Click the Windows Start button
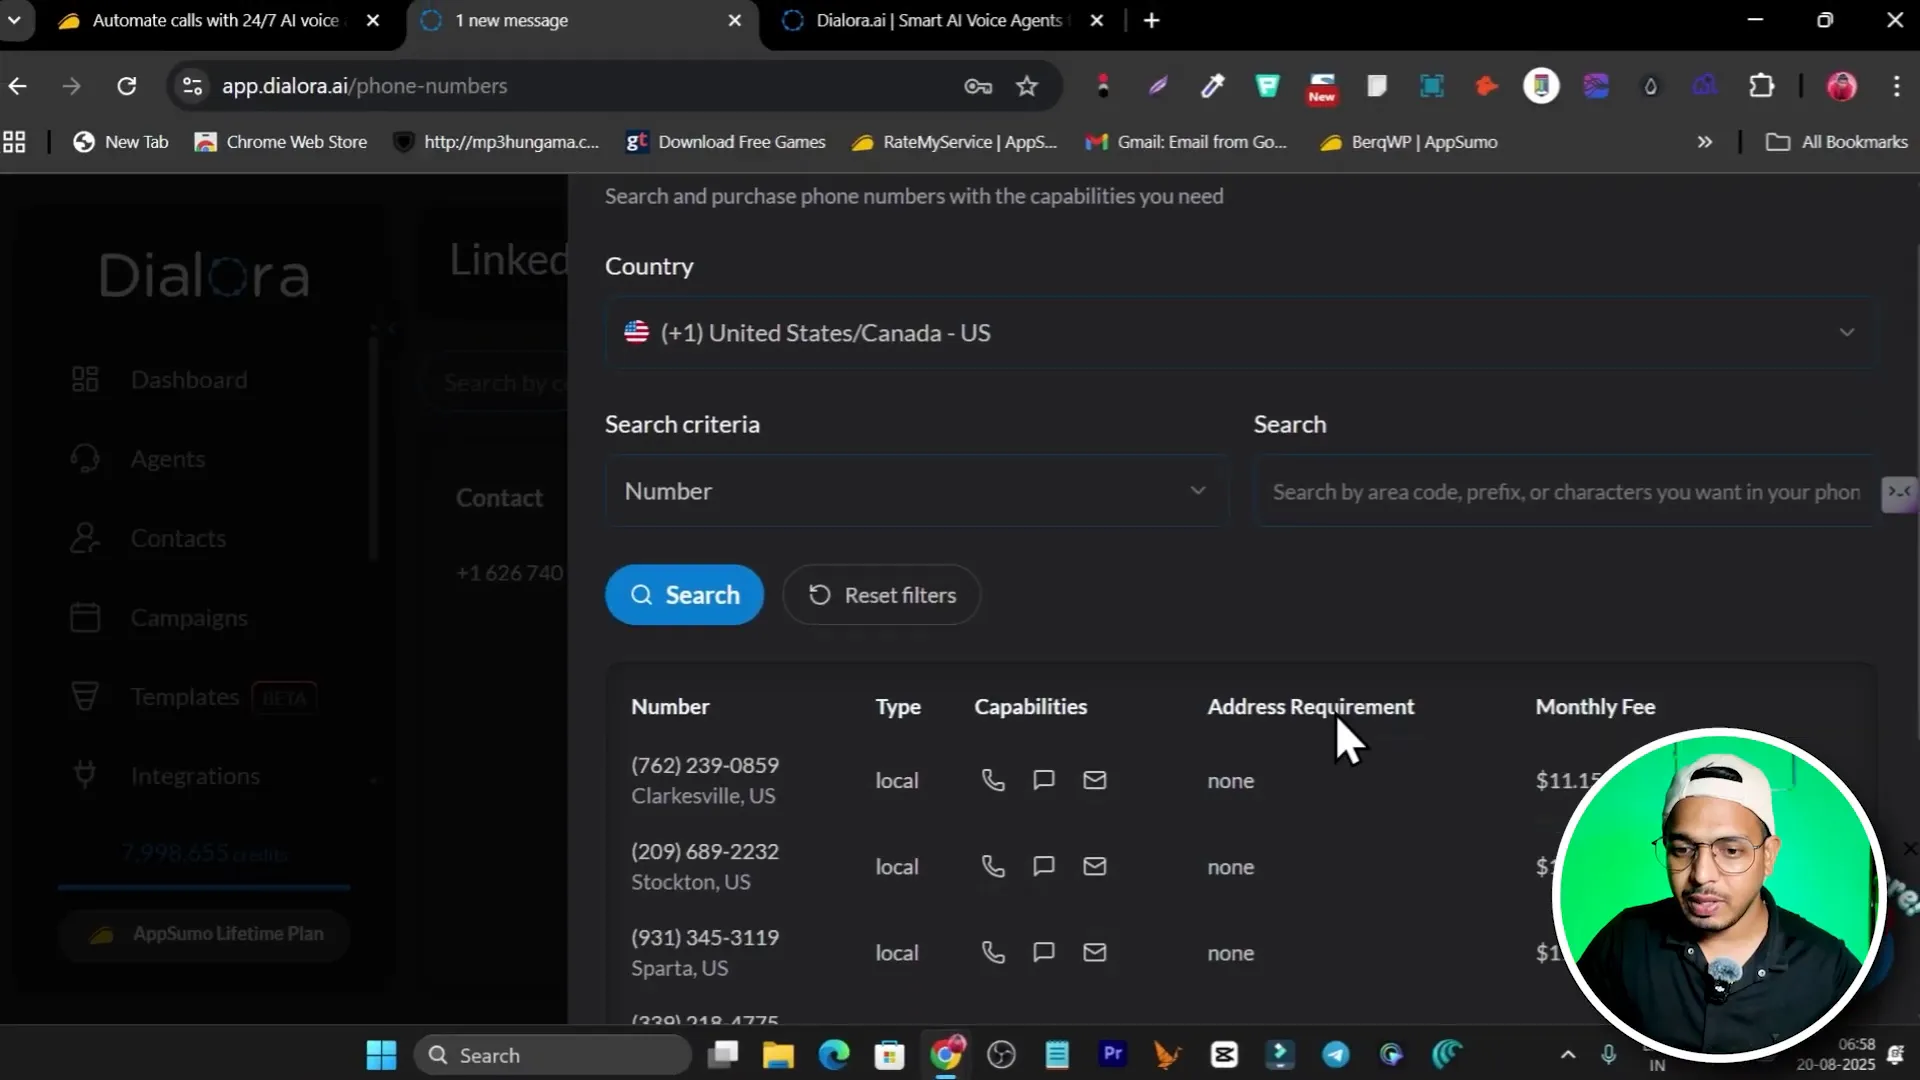 [381, 1055]
